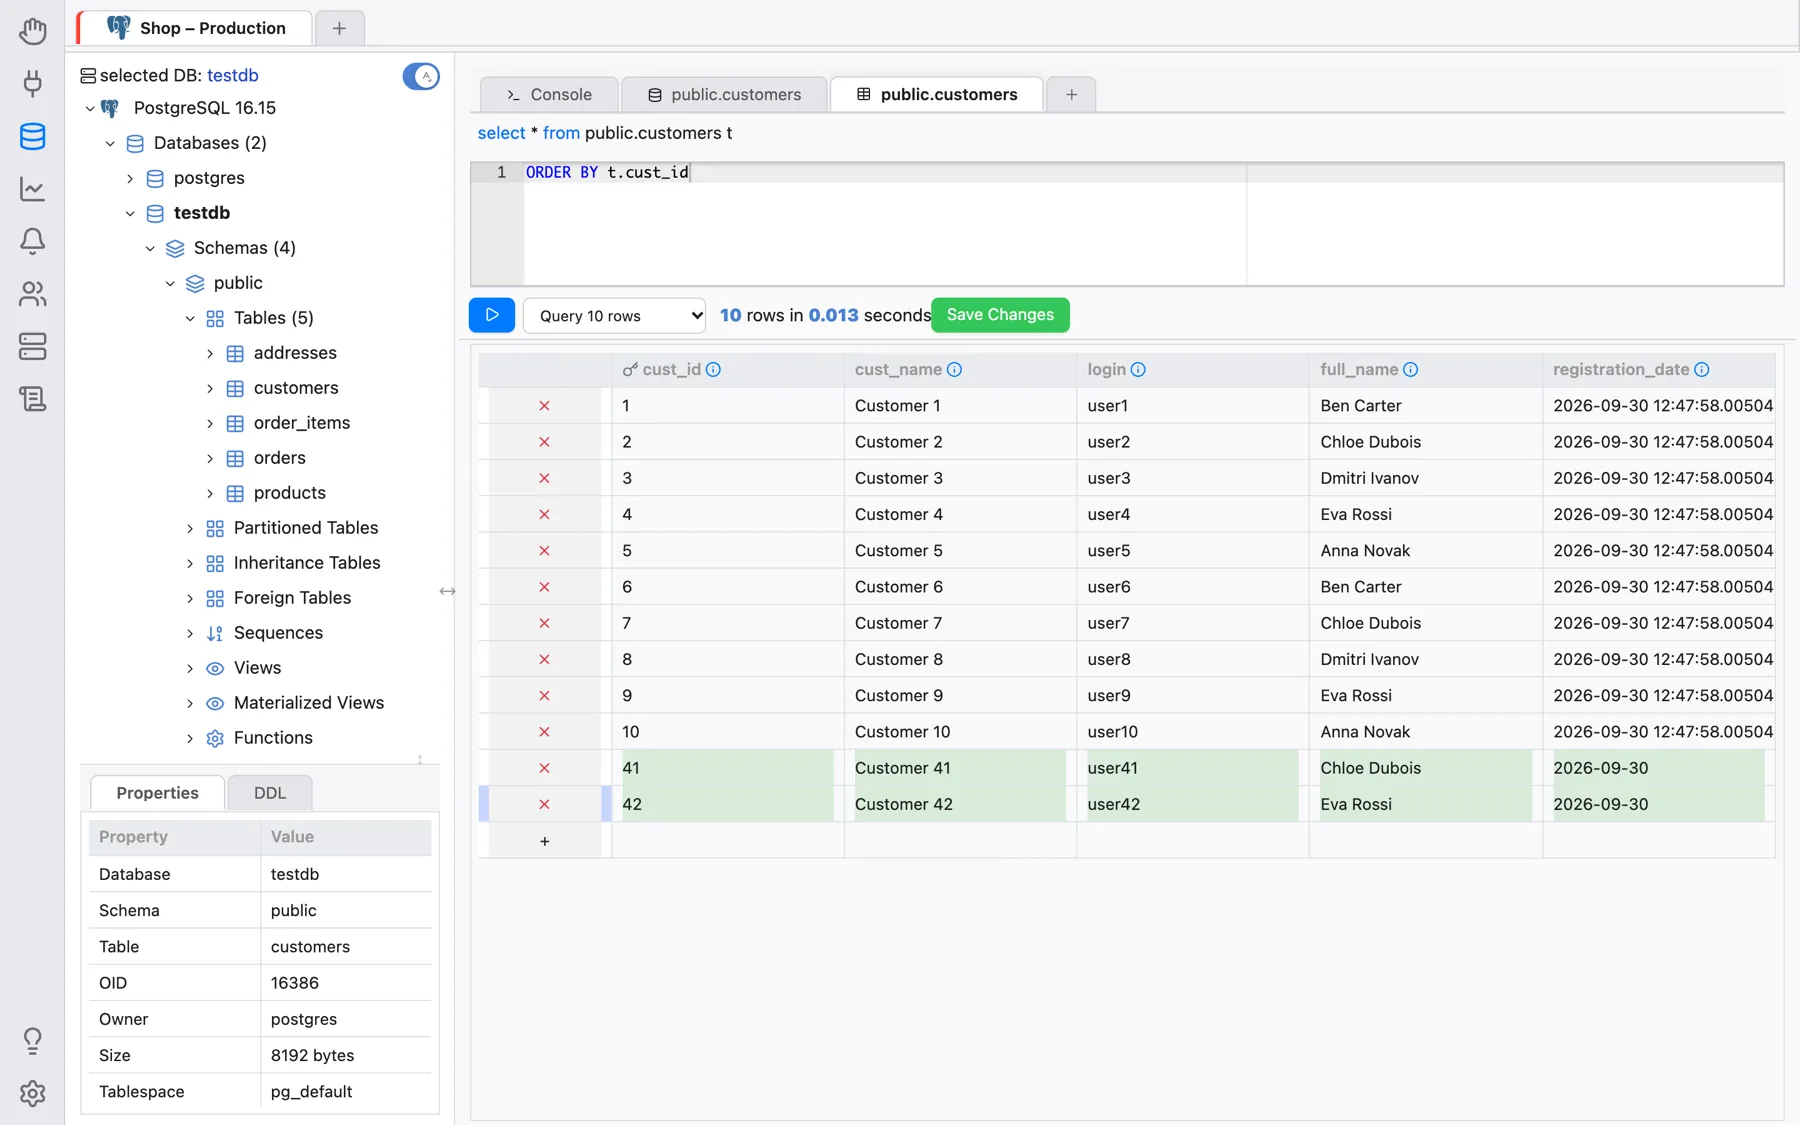
Task: Add a new row with plus icon
Action: coord(544,841)
